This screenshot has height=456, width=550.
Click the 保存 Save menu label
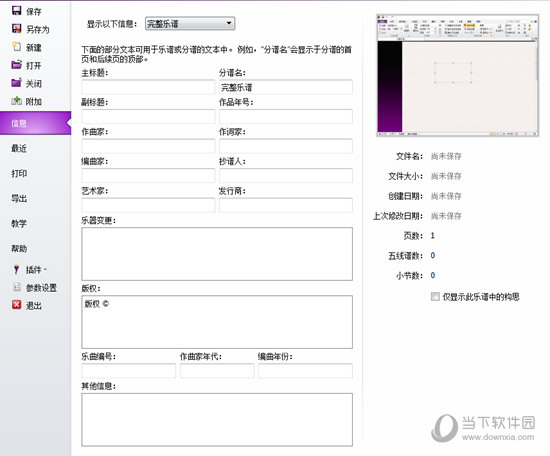pyautogui.click(x=34, y=12)
